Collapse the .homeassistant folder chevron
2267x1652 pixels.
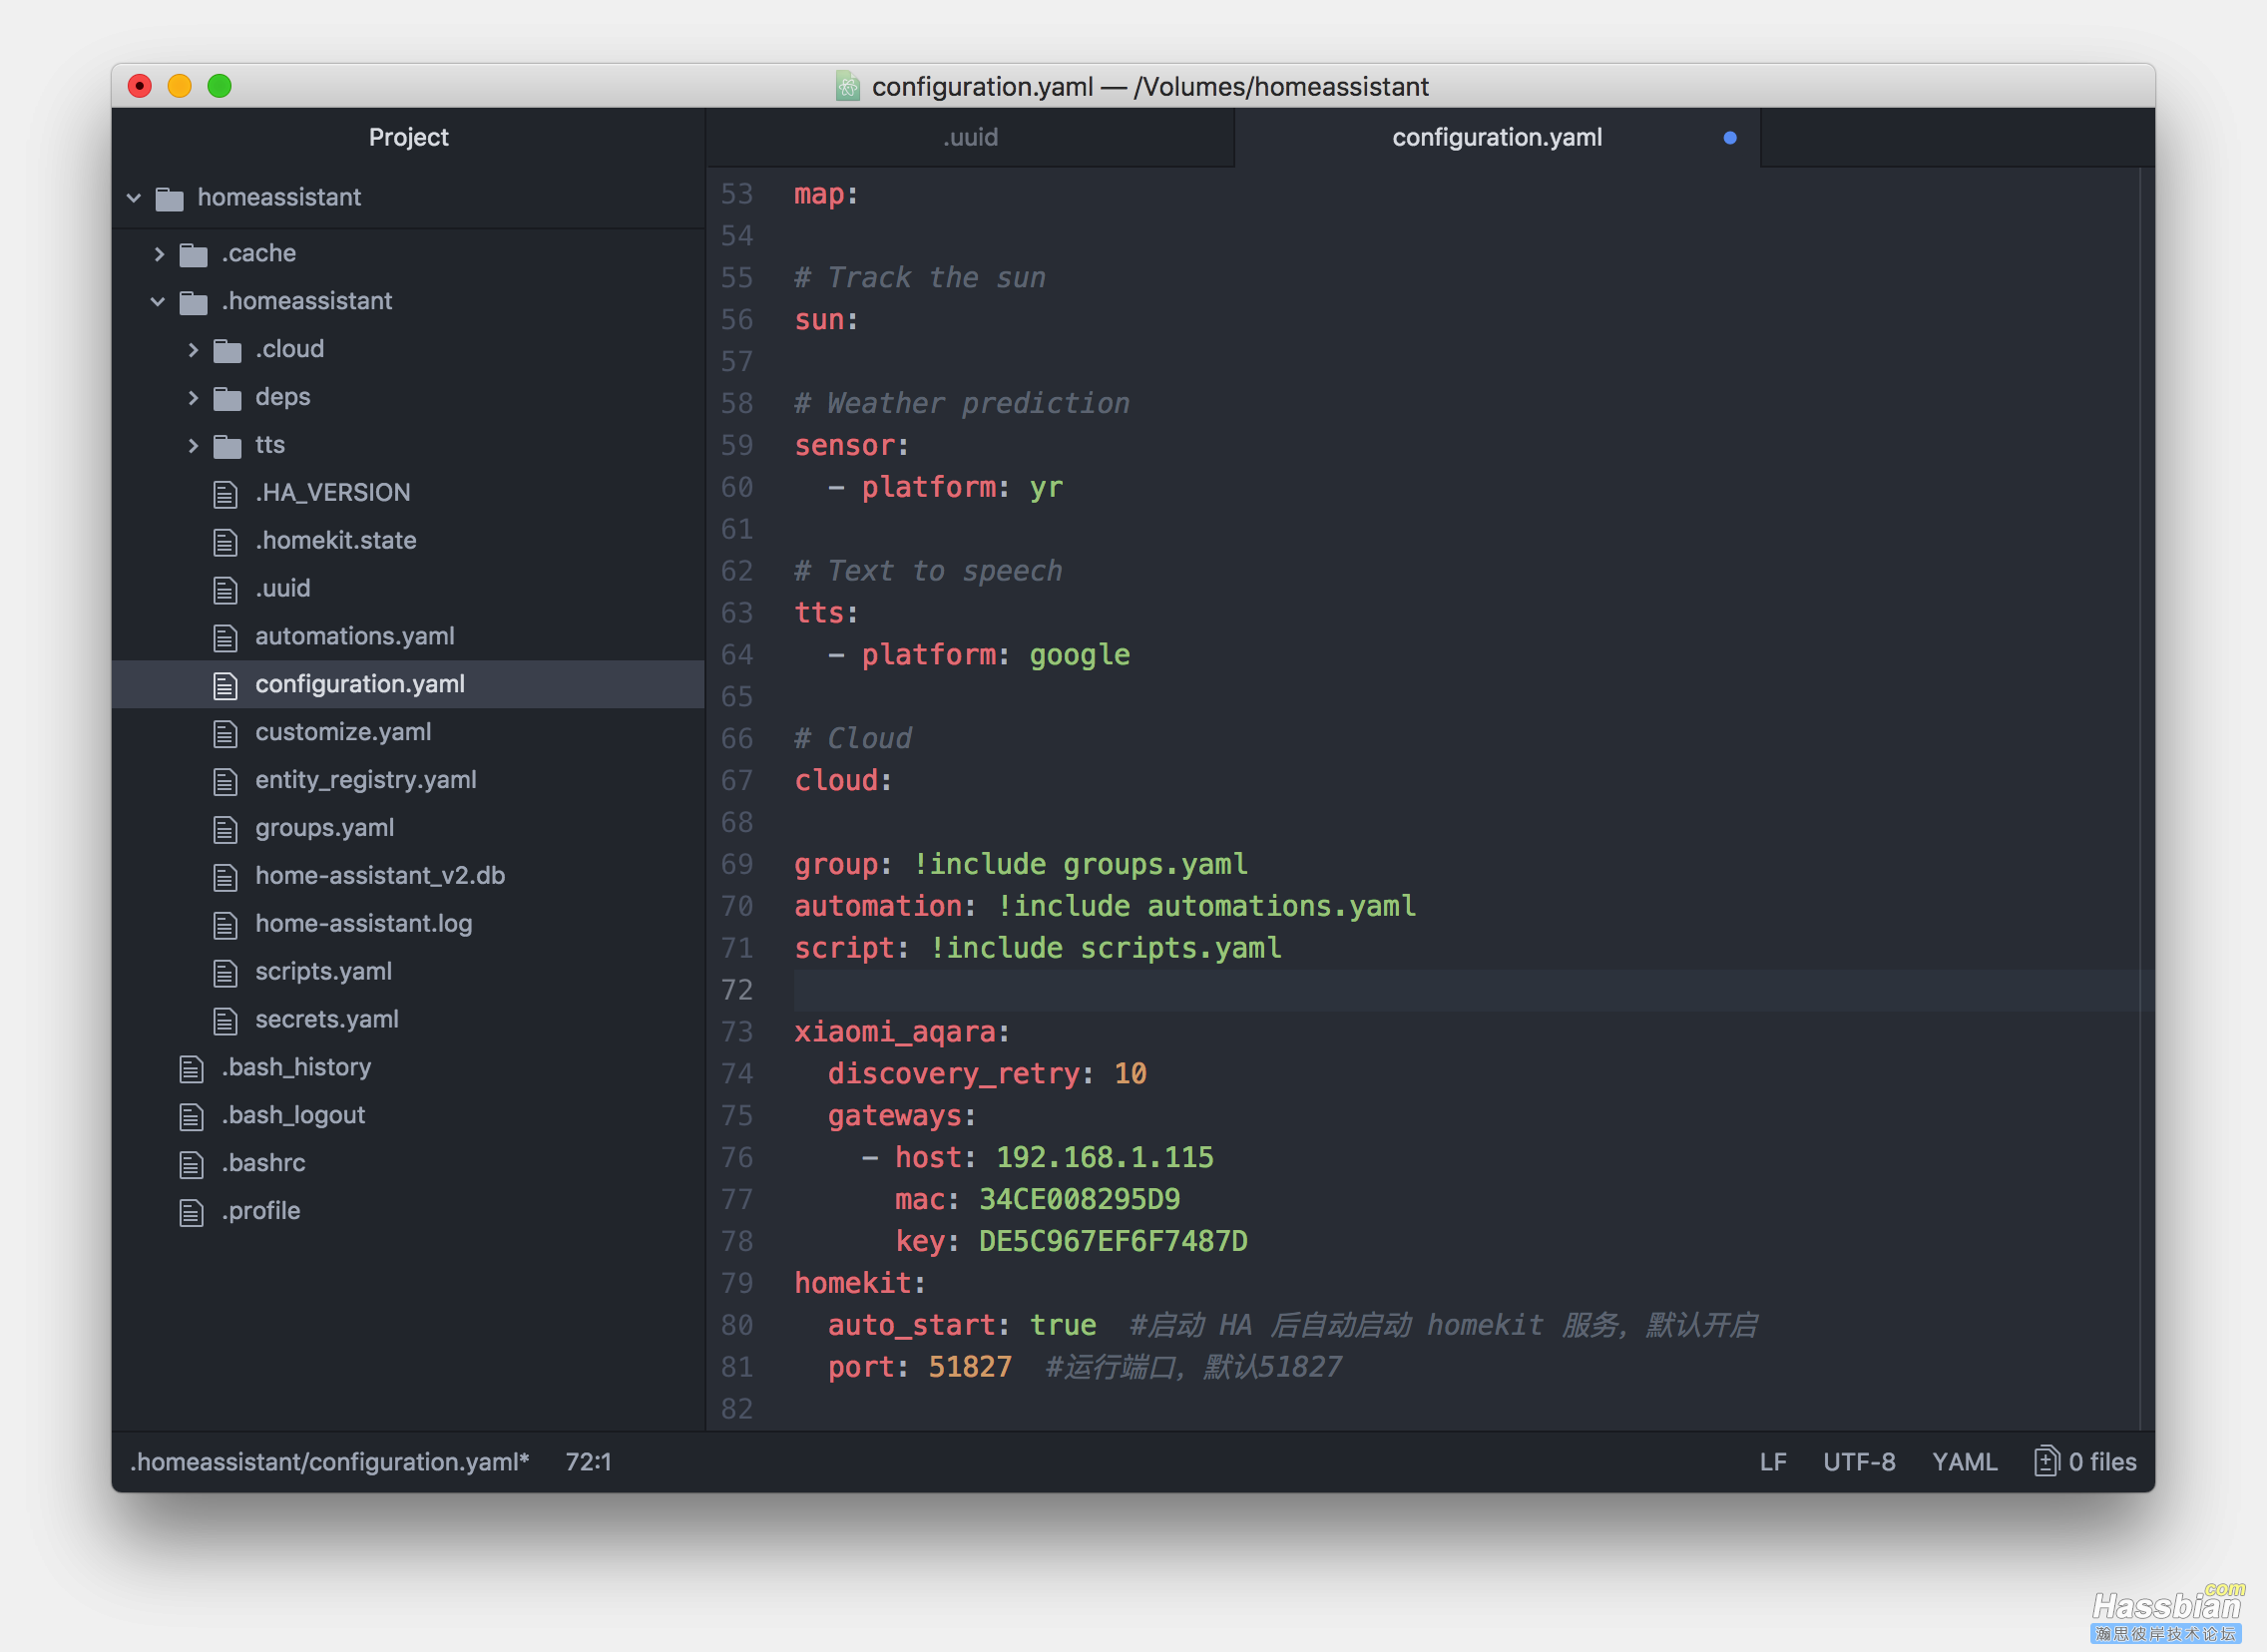point(158,302)
